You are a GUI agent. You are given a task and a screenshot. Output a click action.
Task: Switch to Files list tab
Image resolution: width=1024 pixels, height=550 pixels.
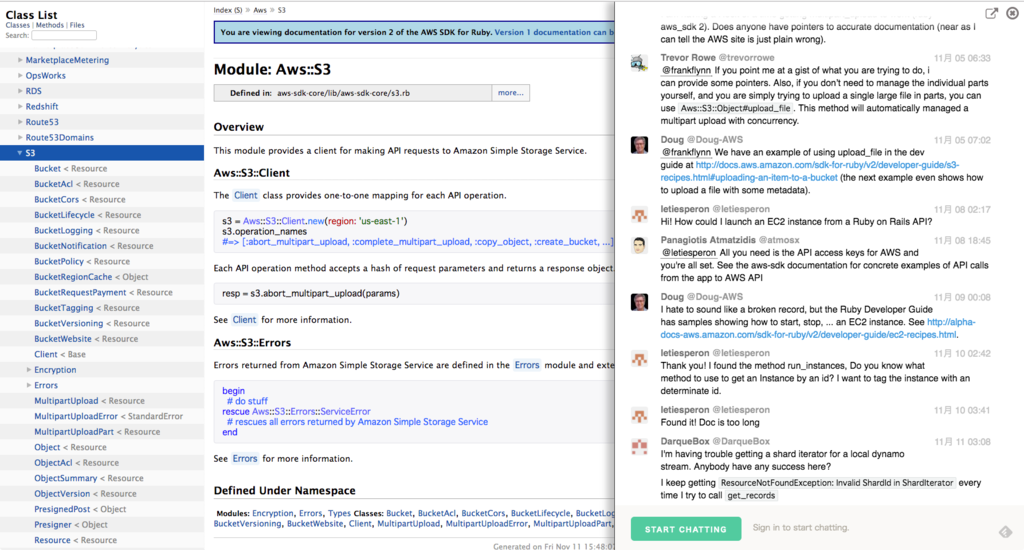77,25
